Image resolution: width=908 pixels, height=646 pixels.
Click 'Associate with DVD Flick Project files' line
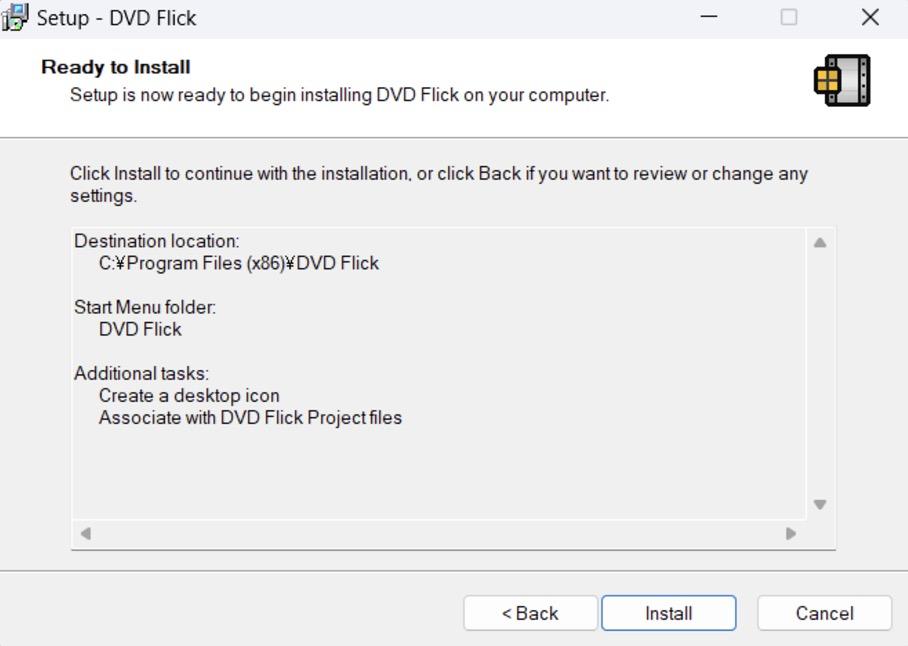tap(250, 418)
